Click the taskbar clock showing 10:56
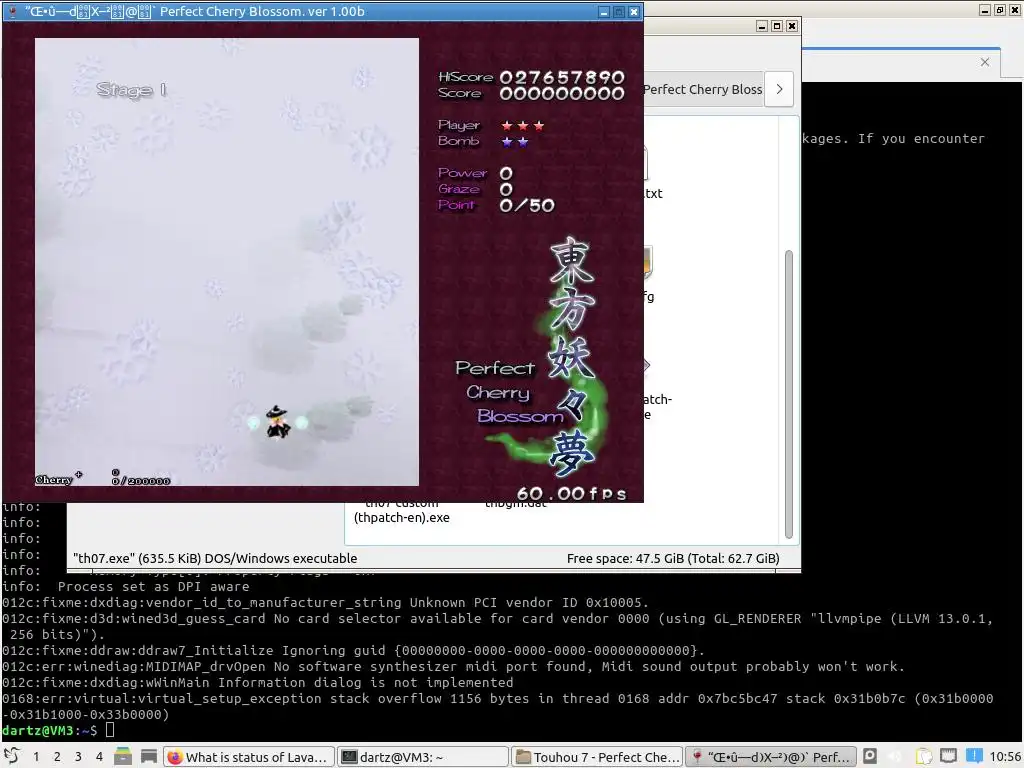 click(1005, 757)
